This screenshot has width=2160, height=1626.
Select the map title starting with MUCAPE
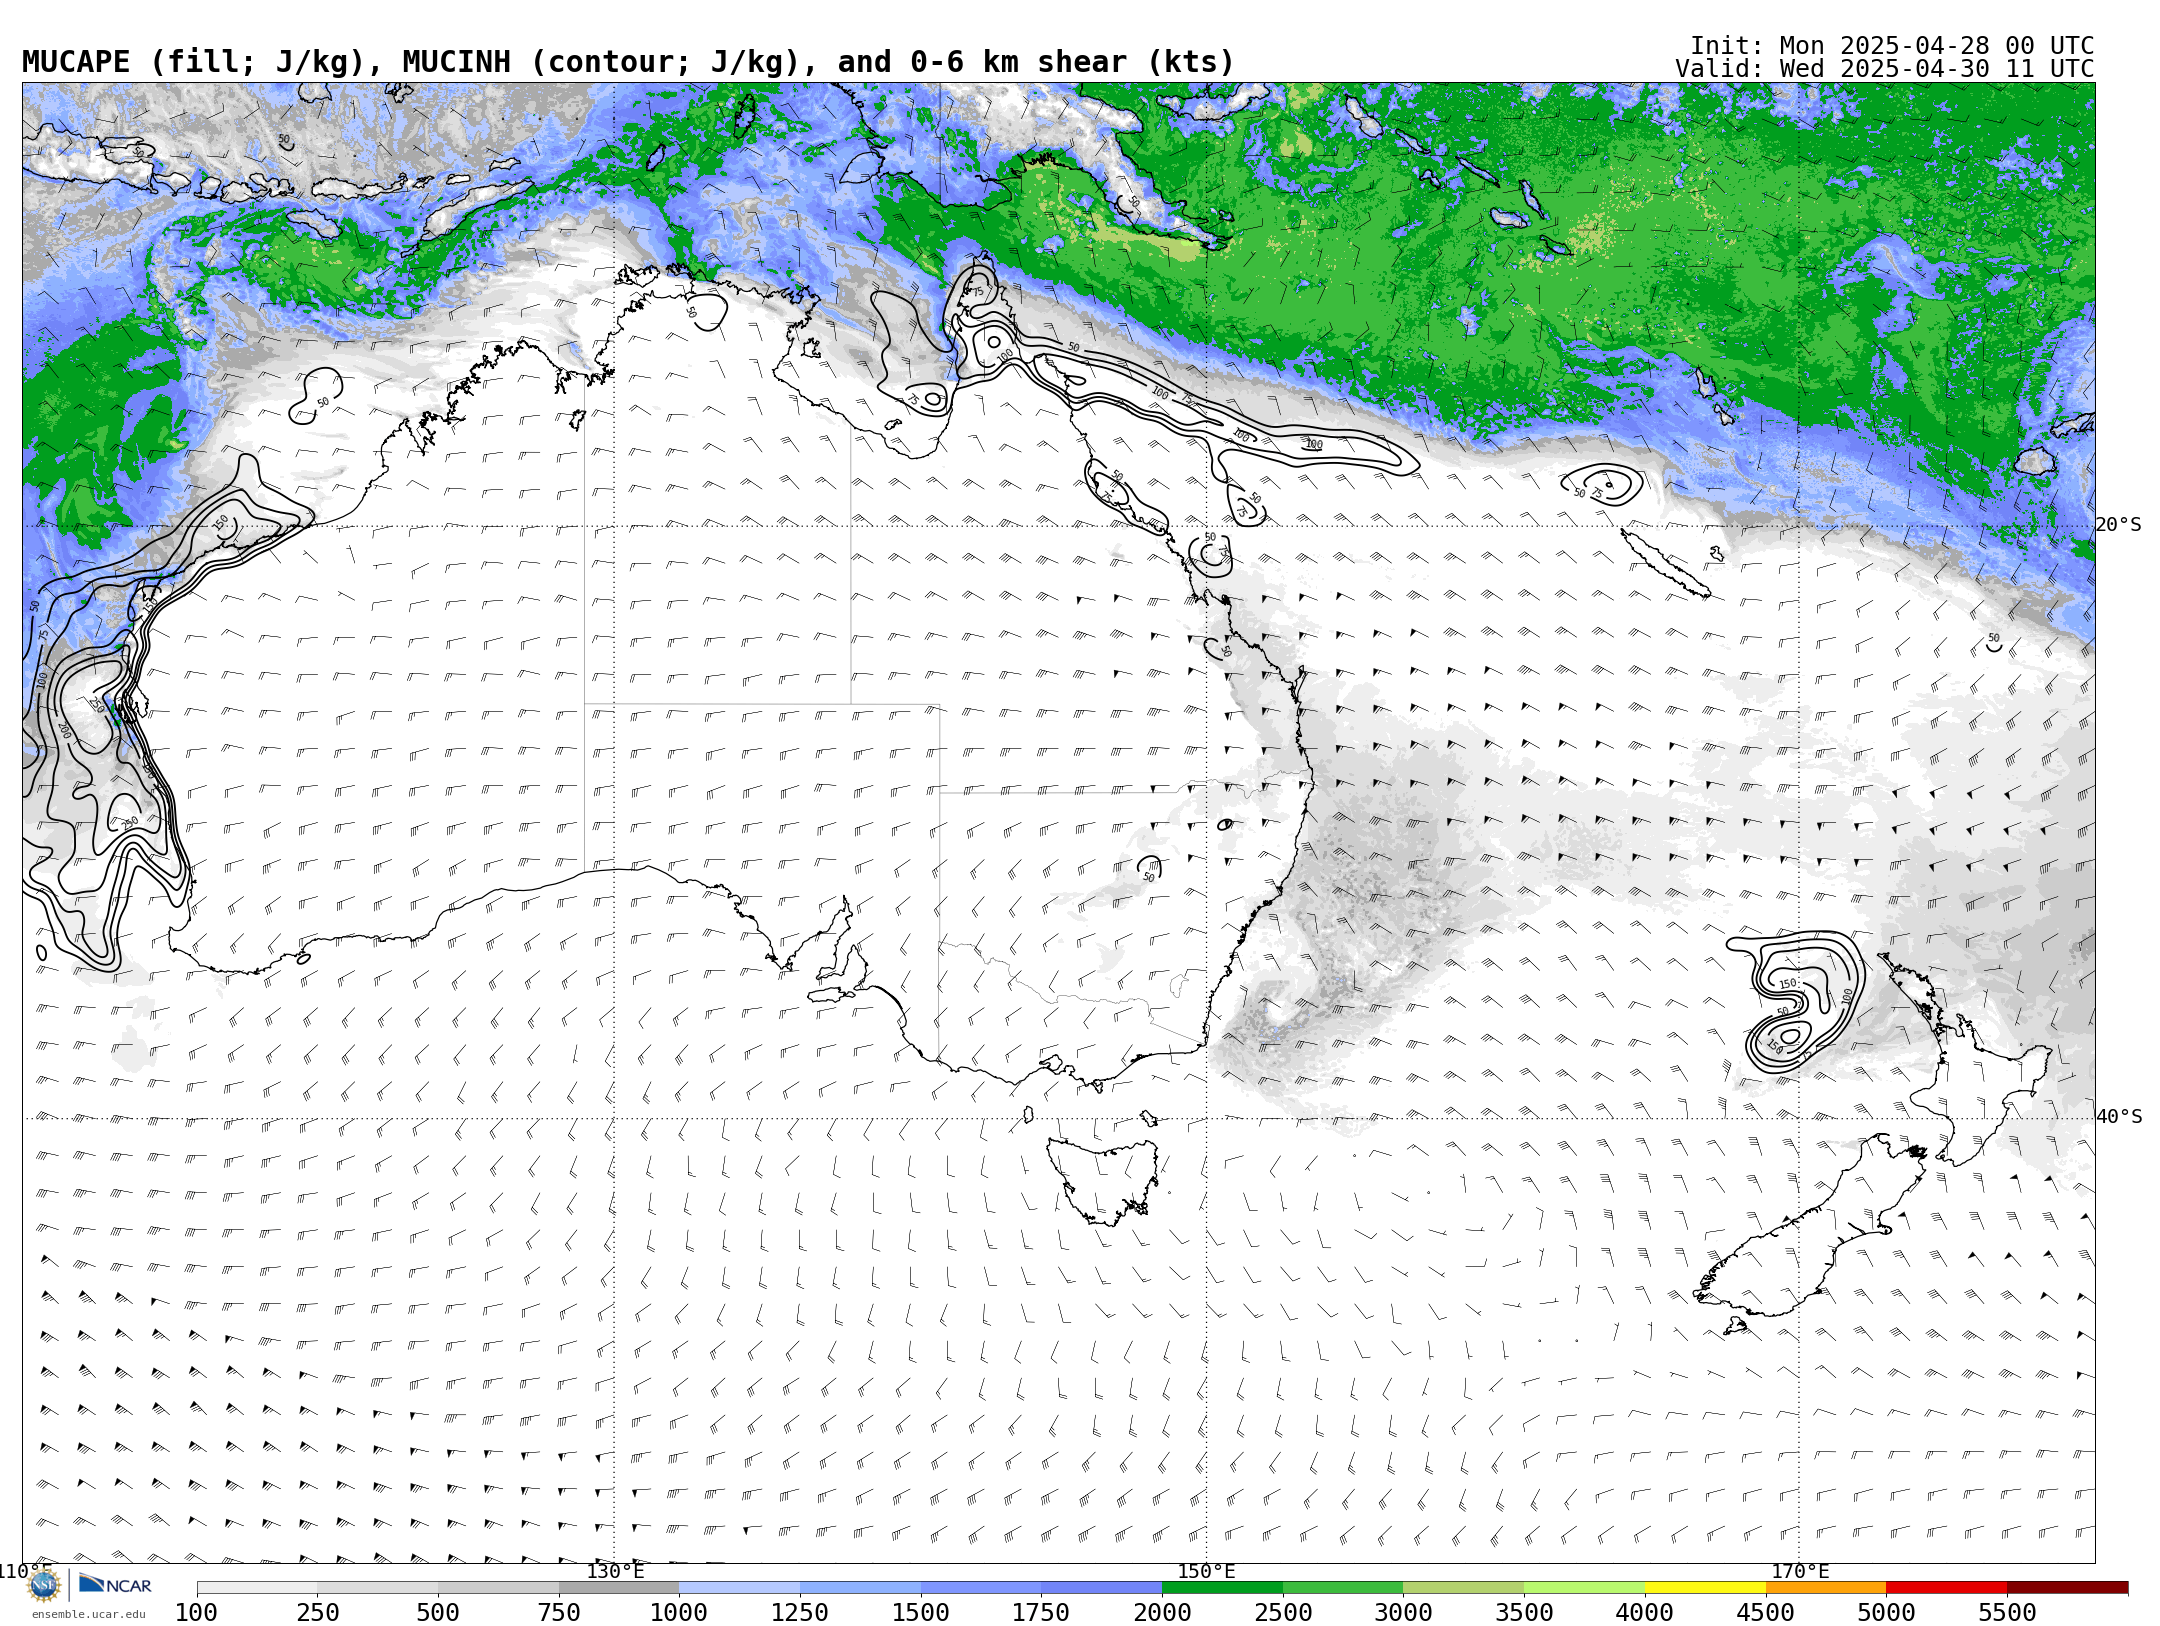pyautogui.click(x=628, y=62)
